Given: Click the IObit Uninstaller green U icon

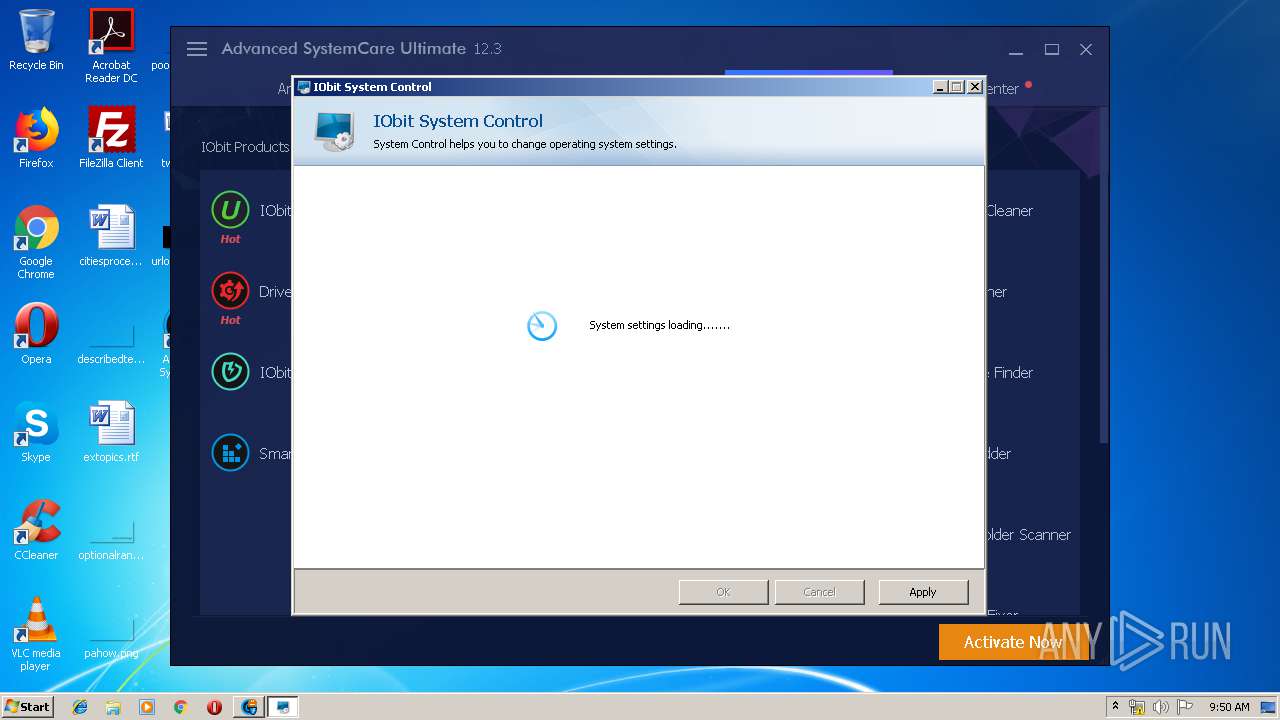Looking at the screenshot, I should coord(230,210).
